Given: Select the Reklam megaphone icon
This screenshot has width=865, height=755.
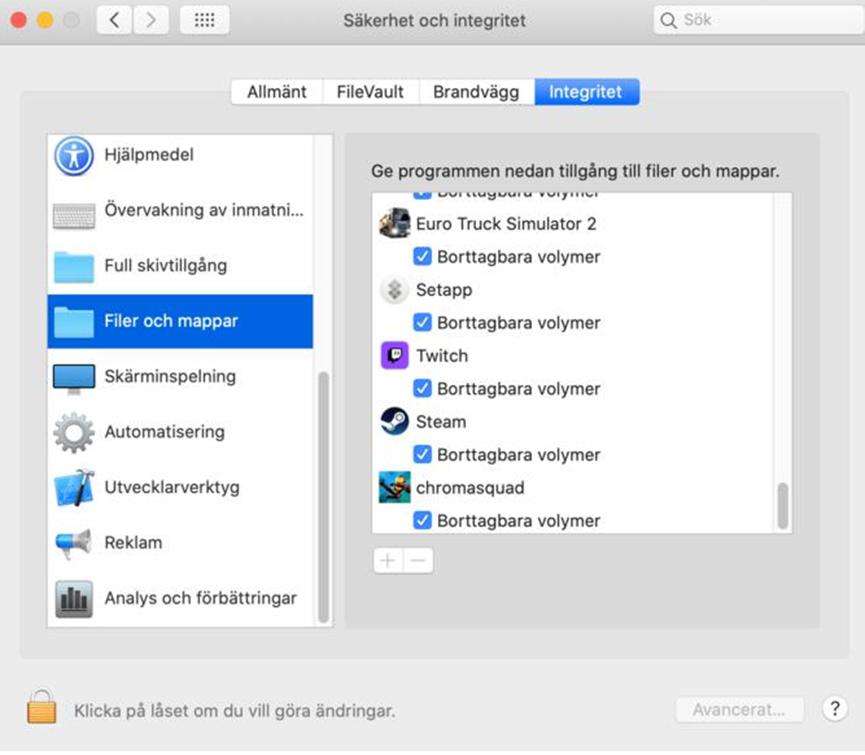Looking at the screenshot, I should 74,543.
